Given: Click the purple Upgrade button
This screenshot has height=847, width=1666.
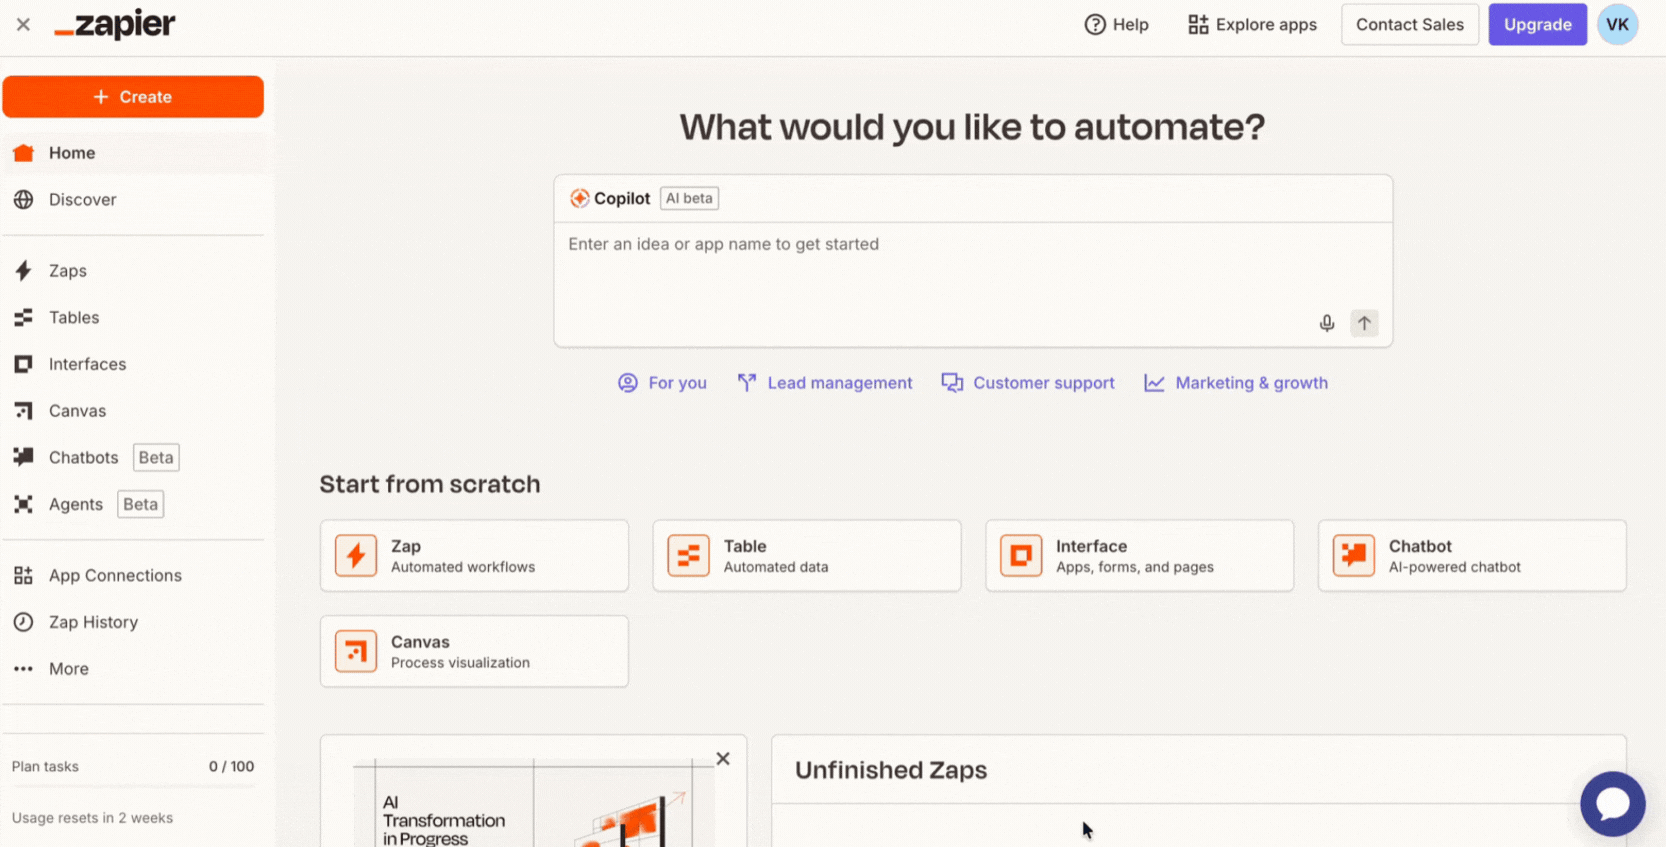Looking at the screenshot, I should coord(1538,25).
